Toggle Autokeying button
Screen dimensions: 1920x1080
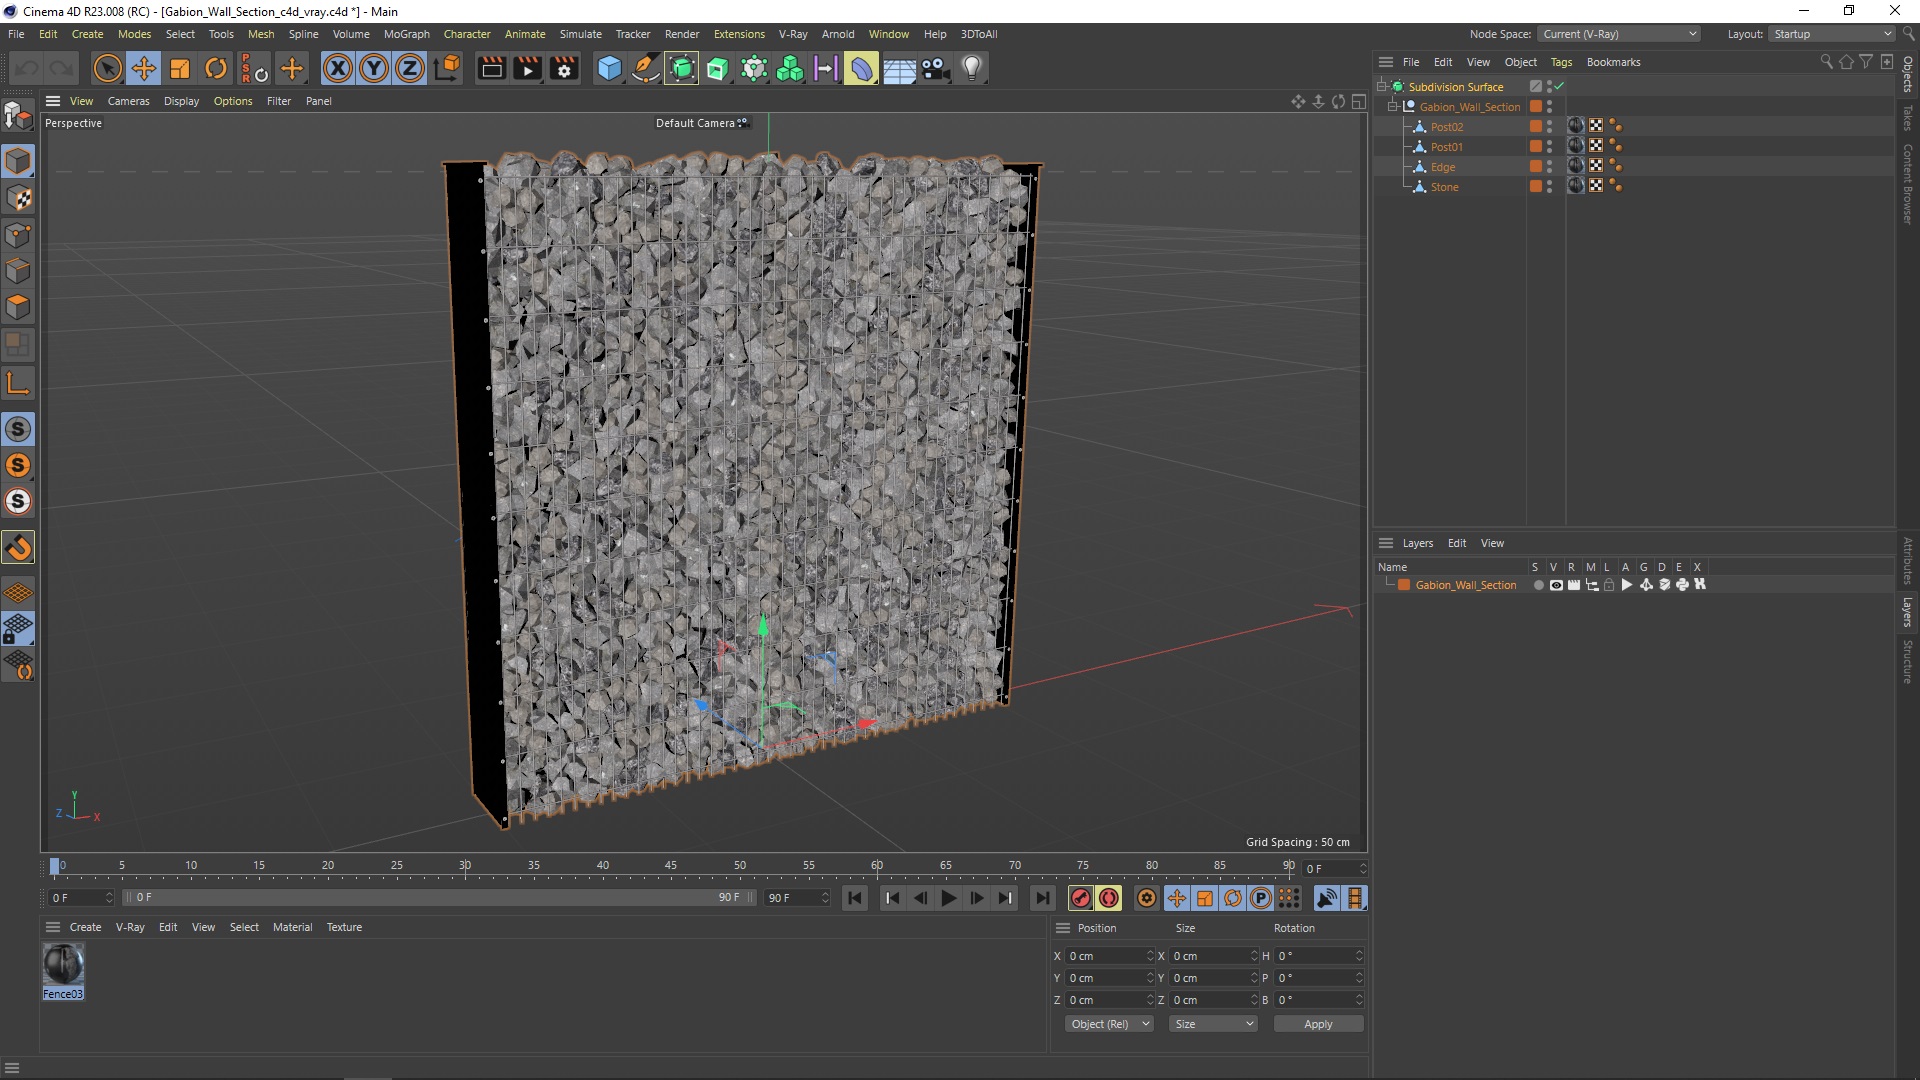click(x=1109, y=898)
